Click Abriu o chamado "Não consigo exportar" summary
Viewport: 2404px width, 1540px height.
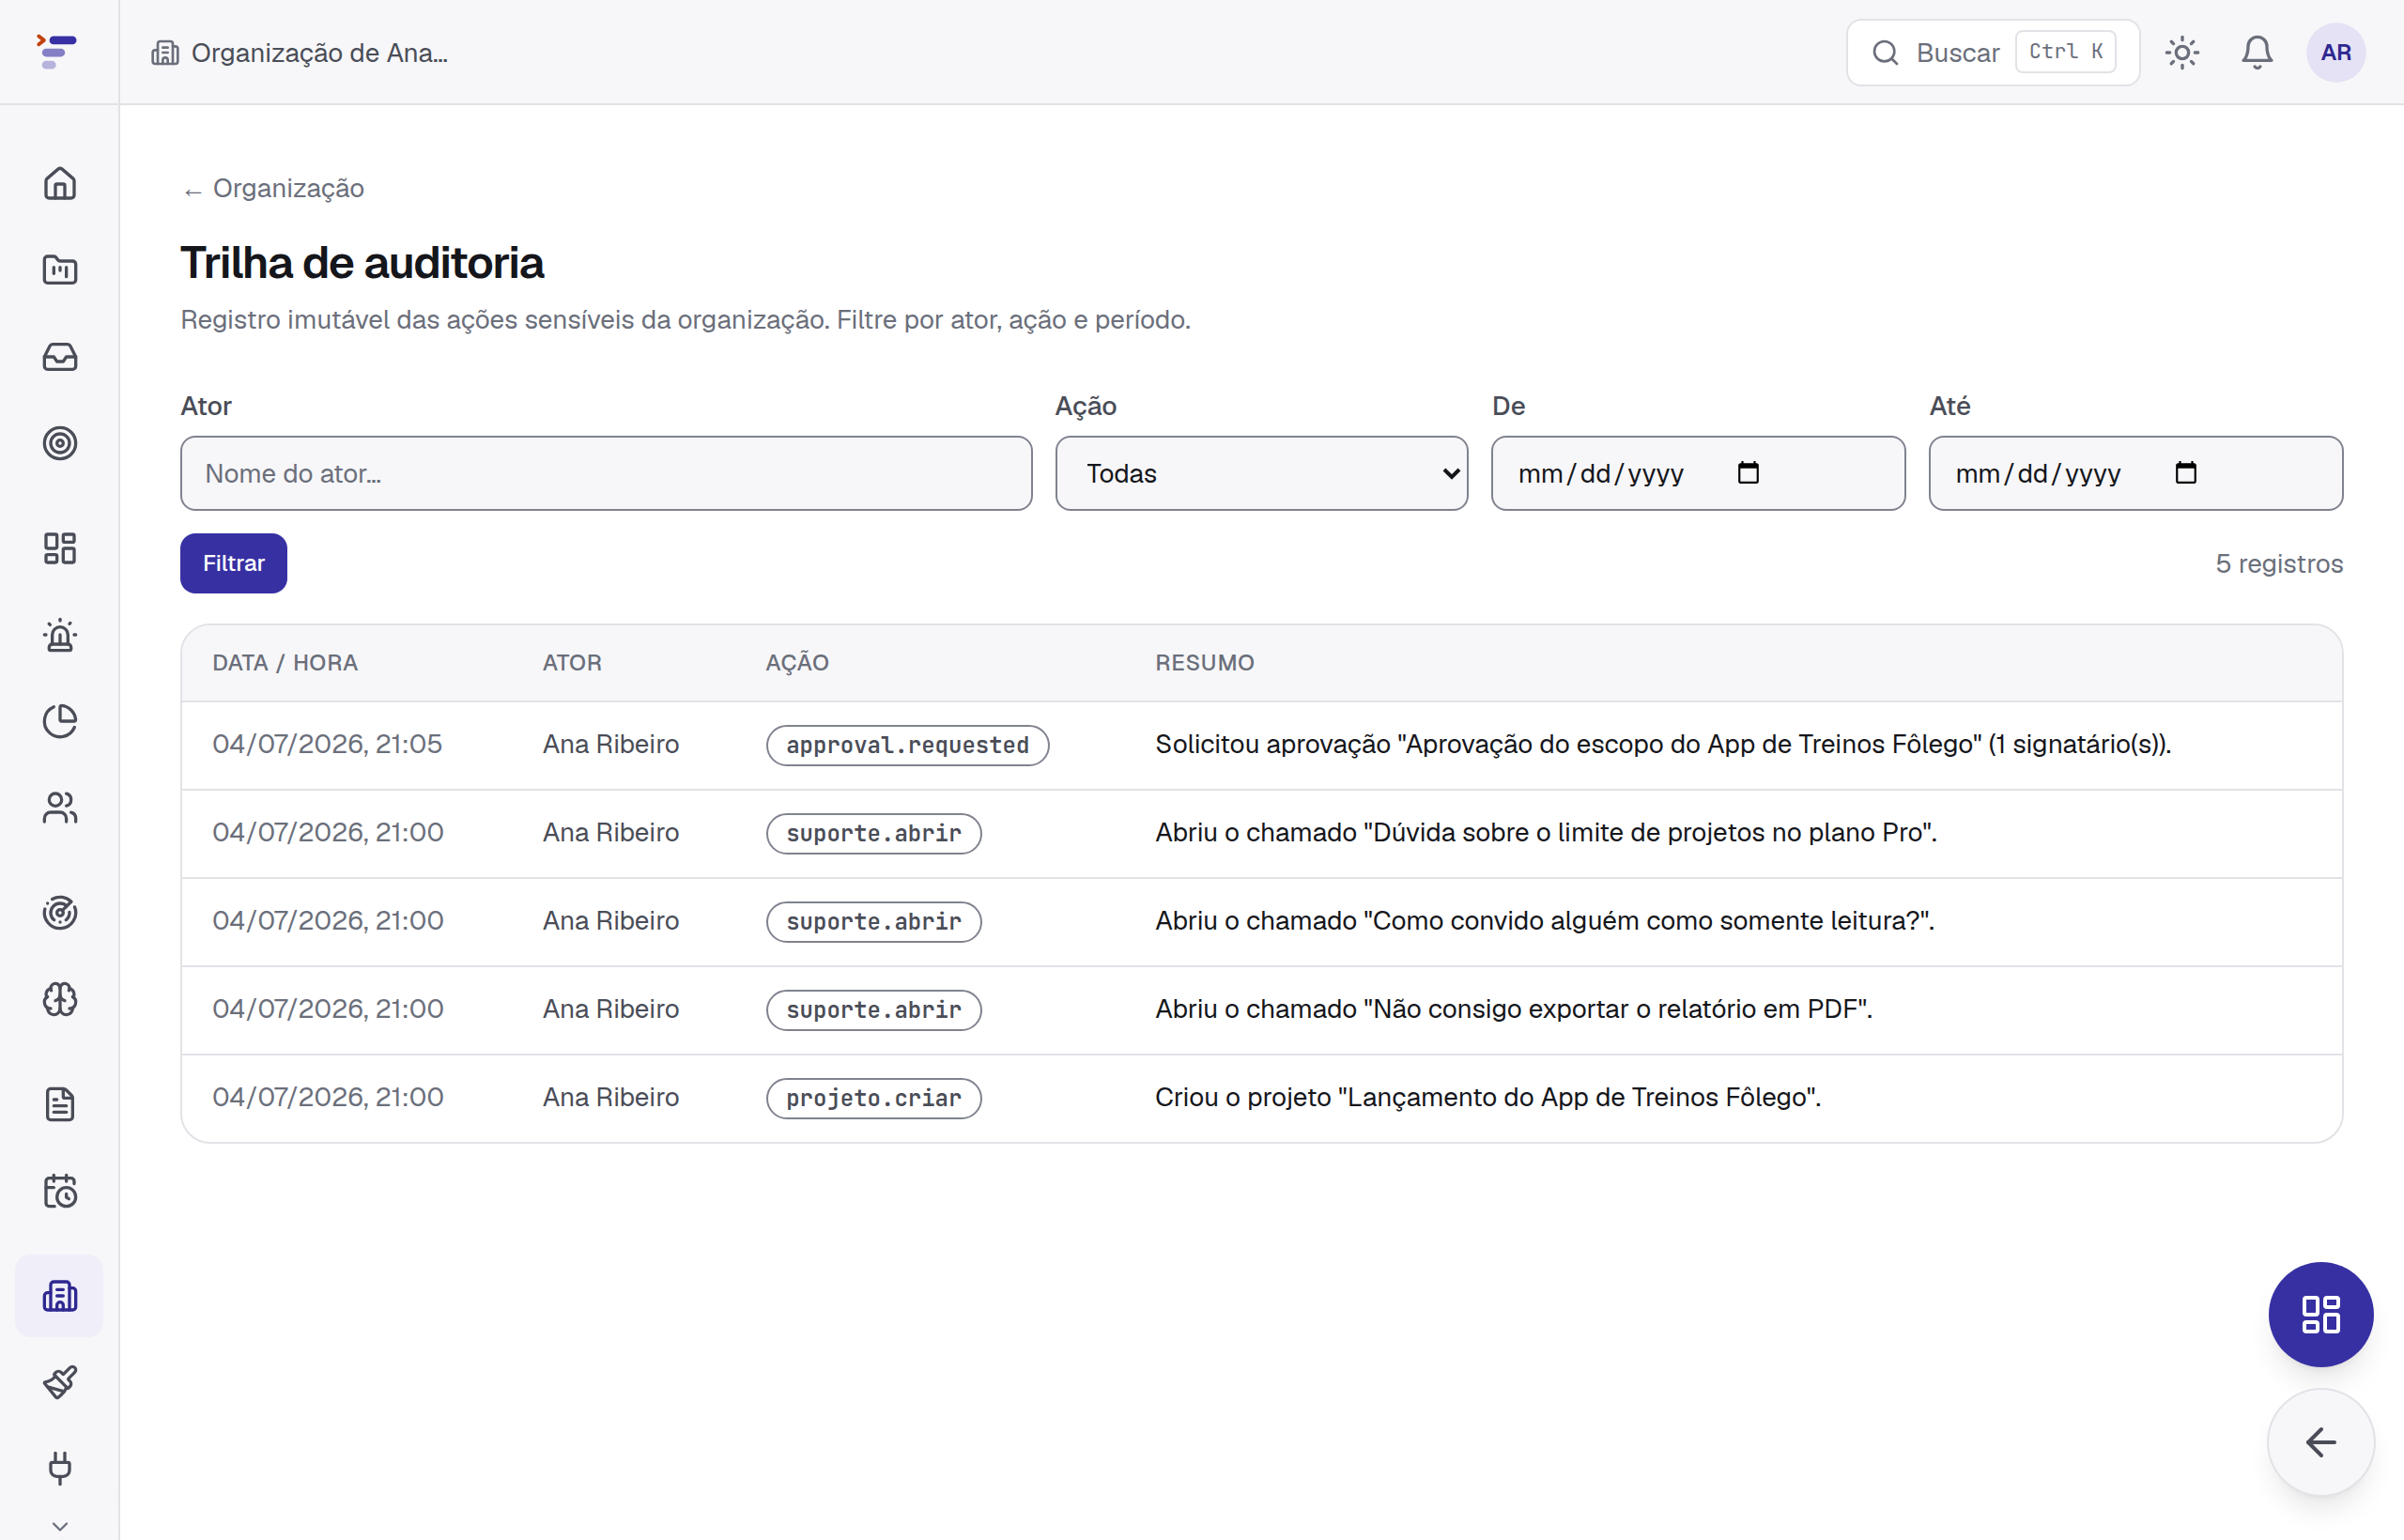pos(1514,1008)
